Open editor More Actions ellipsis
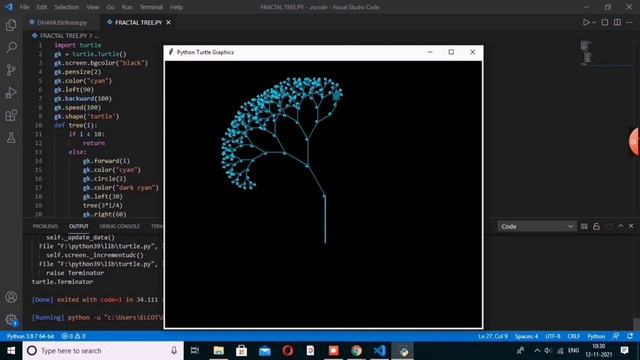Viewport: 640px width, 360px height. click(x=629, y=22)
